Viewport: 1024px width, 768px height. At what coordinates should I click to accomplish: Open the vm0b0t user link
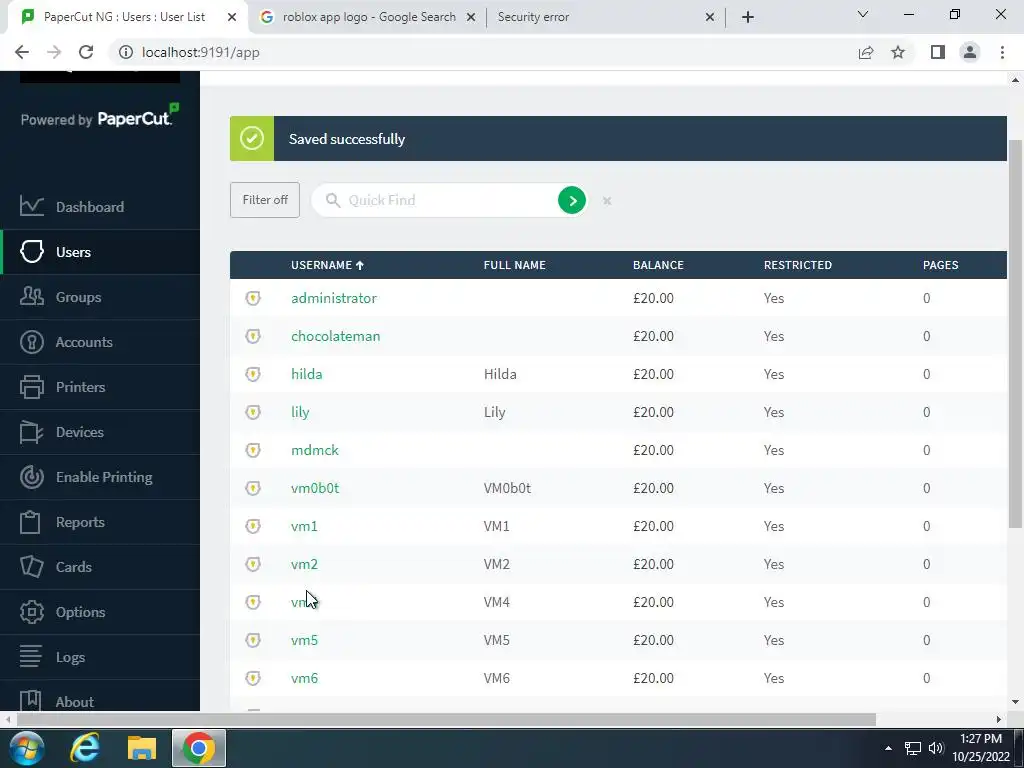(x=315, y=488)
